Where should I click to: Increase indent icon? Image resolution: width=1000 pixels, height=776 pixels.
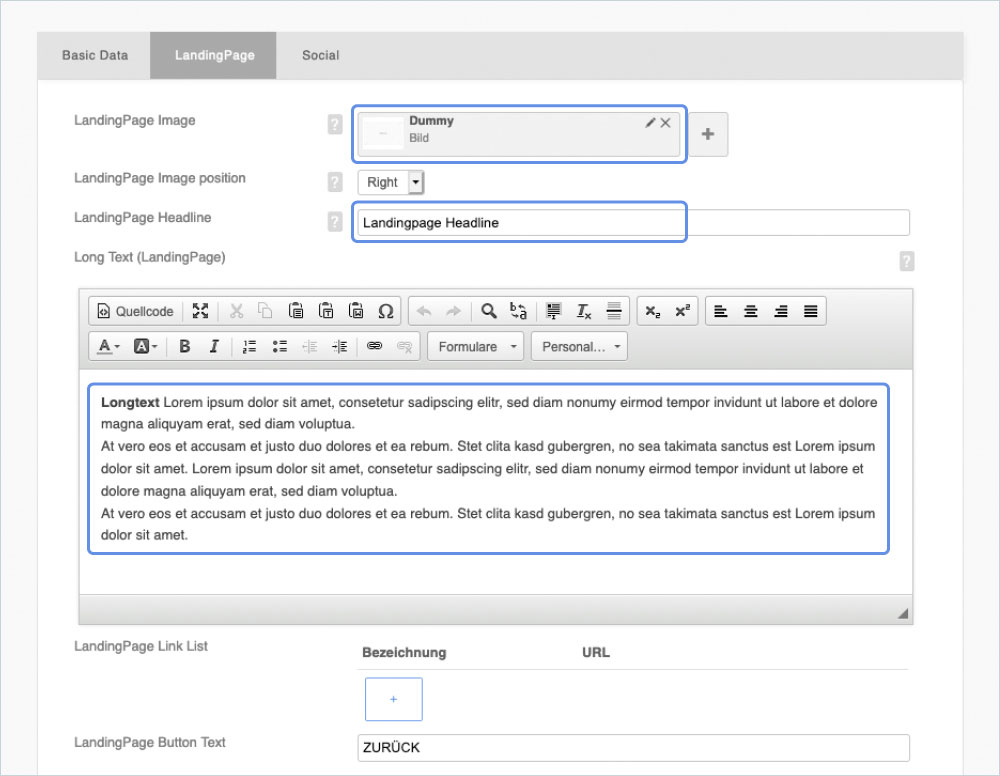click(339, 346)
